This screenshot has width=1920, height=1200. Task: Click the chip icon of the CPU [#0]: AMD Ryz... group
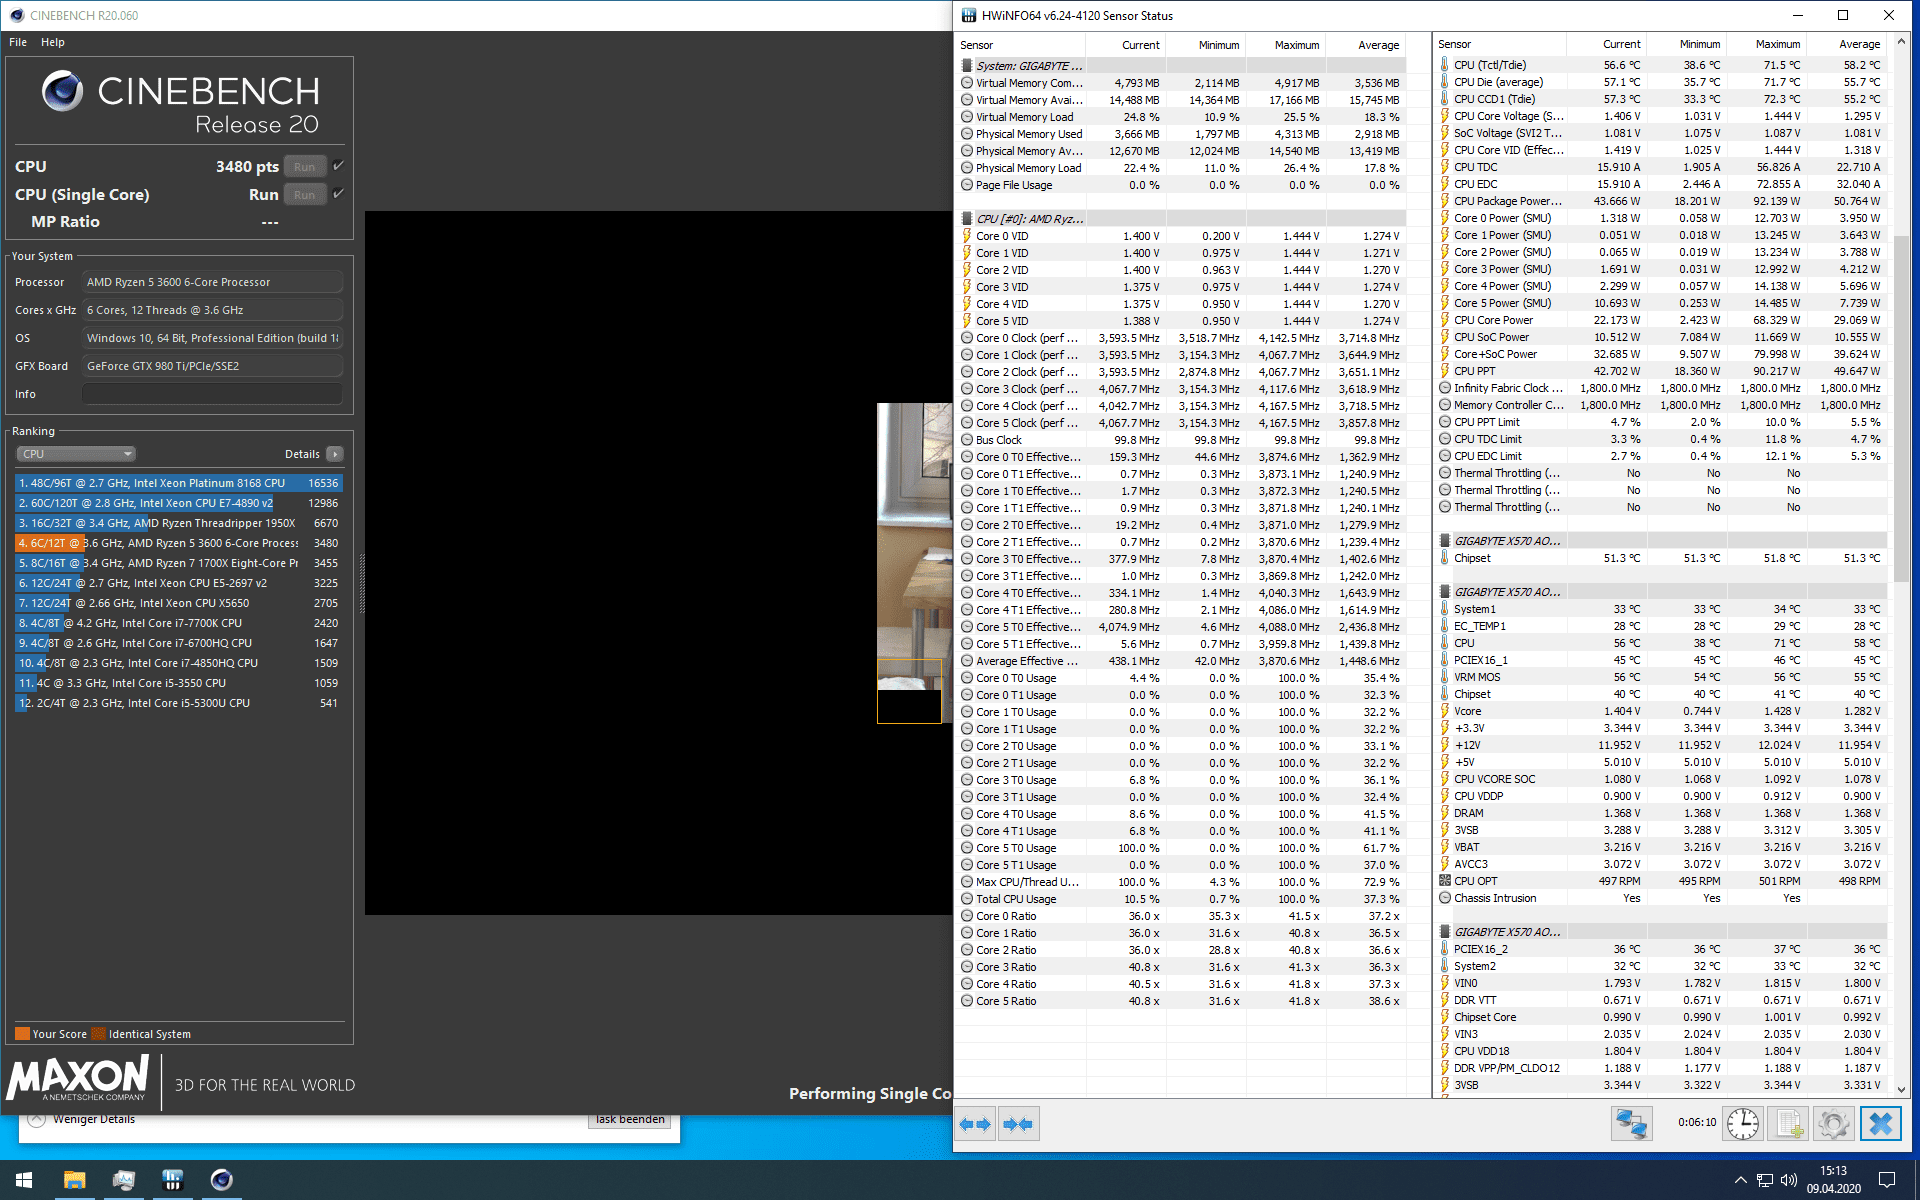(967, 219)
